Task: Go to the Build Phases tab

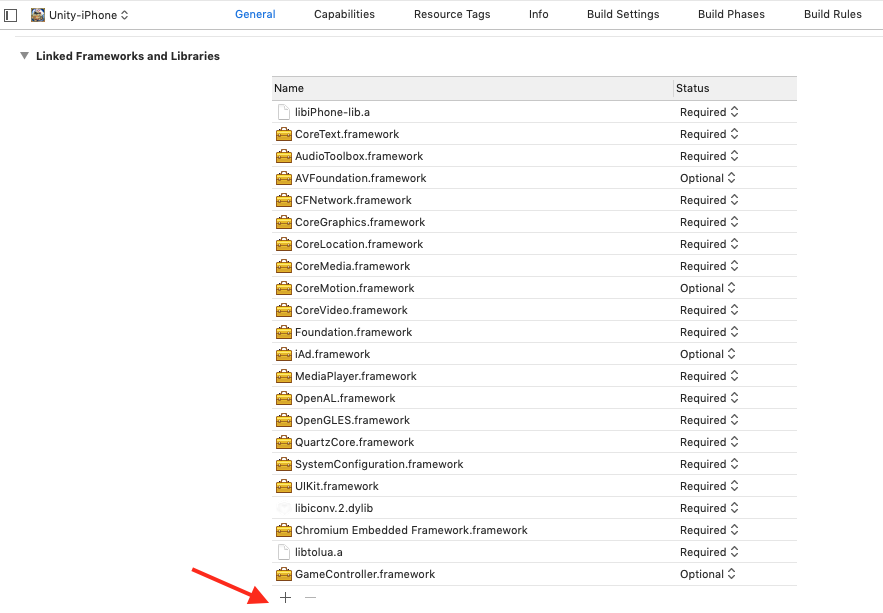Action: [x=731, y=15]
